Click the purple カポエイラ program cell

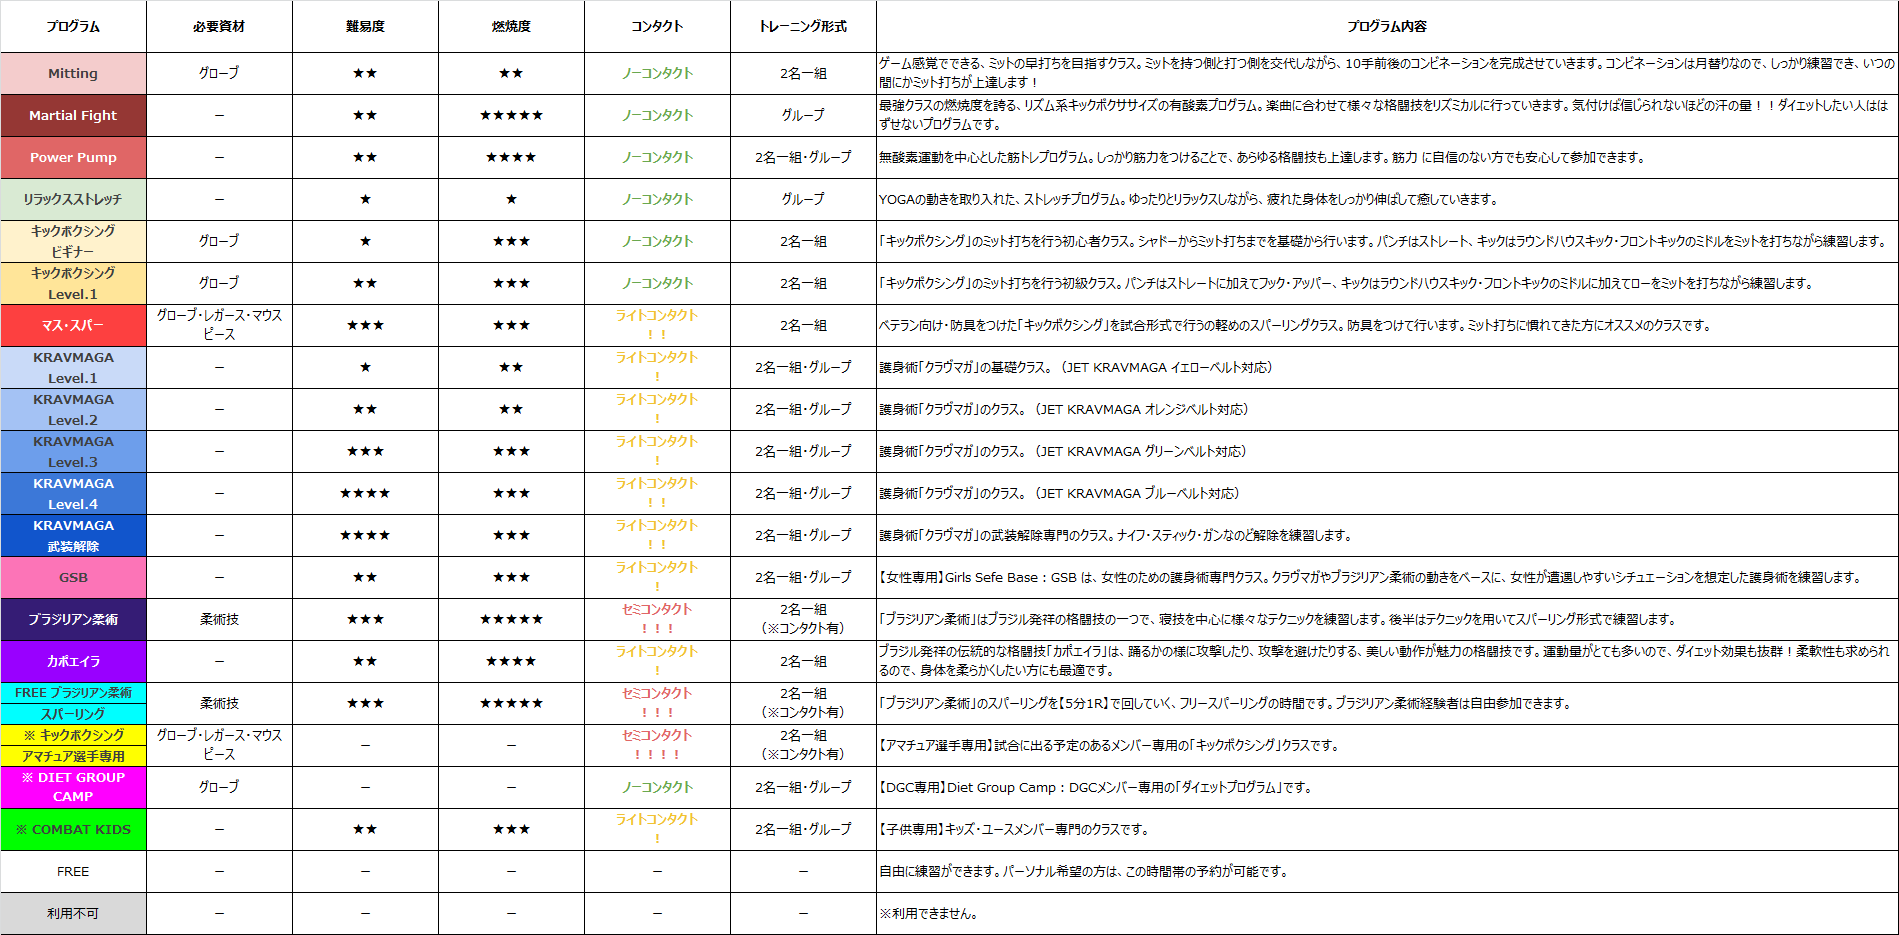[x=73, y=661]
